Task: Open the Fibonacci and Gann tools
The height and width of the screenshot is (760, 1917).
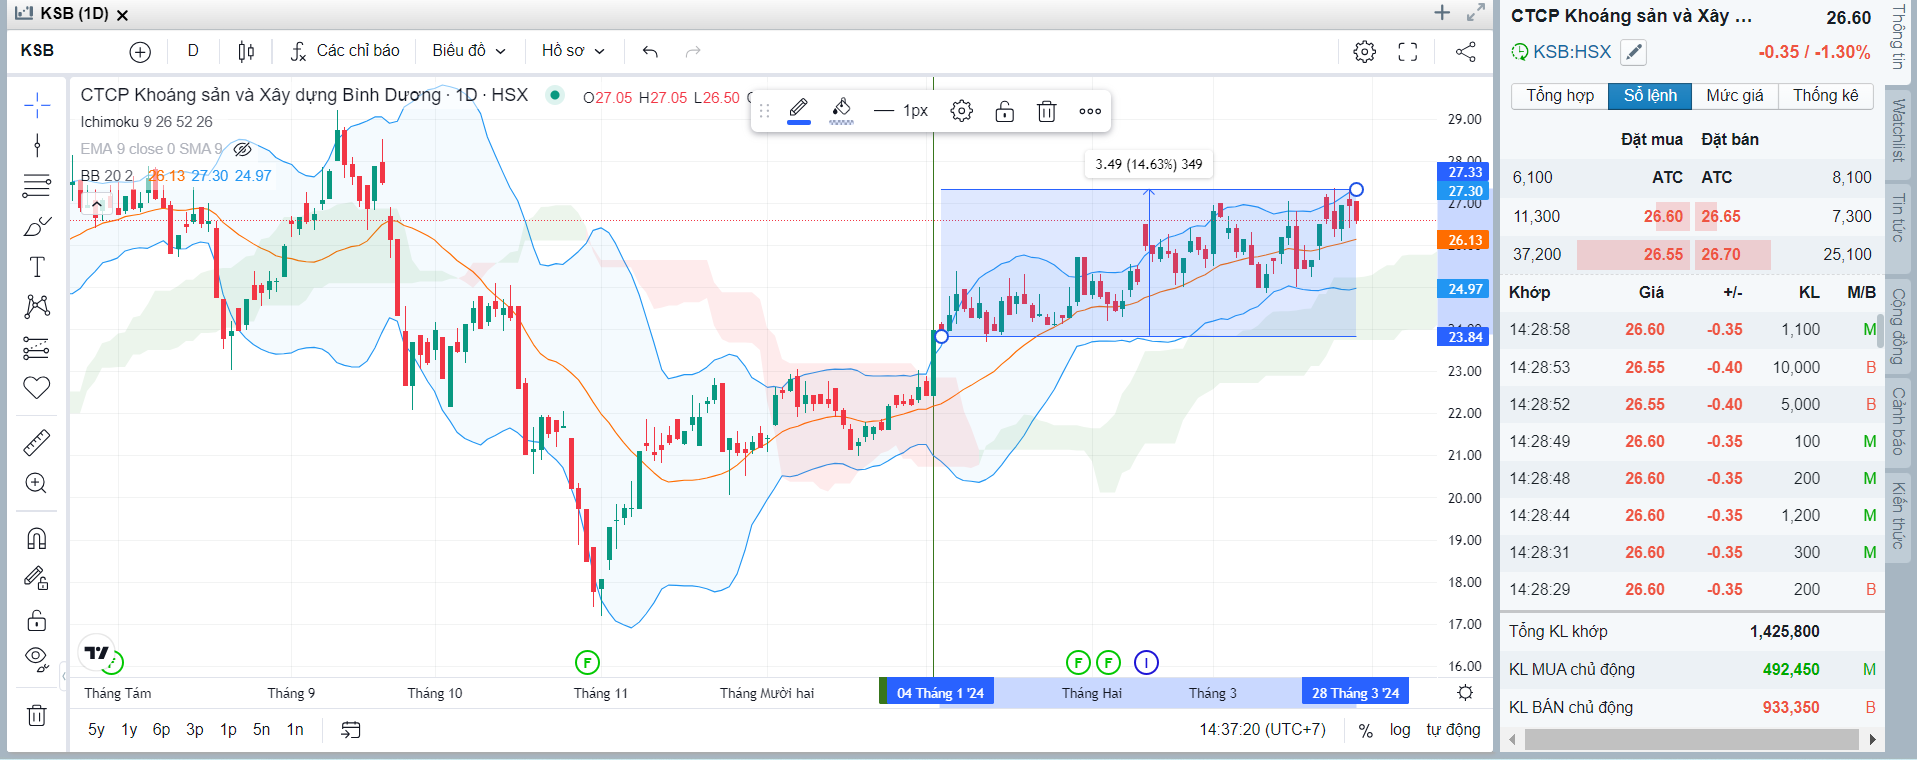Action: [37, 185]
